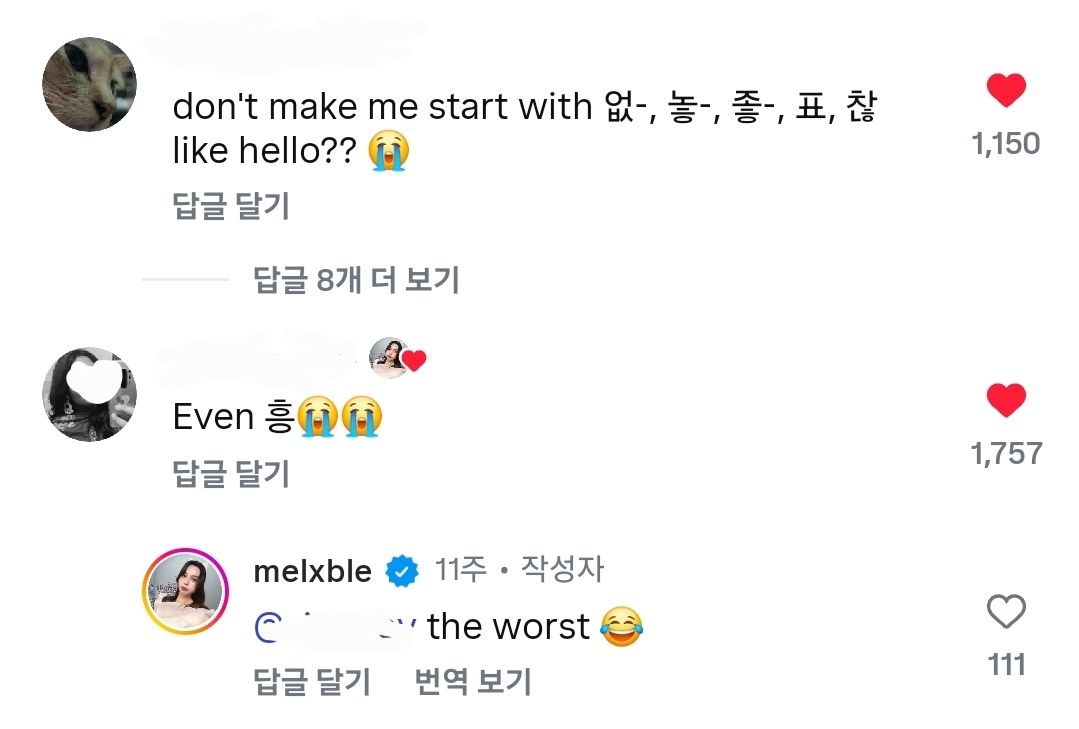The image size is (1079, 729).
Task: Click '답글 달기' under the first comment
Action: [231, 206]
